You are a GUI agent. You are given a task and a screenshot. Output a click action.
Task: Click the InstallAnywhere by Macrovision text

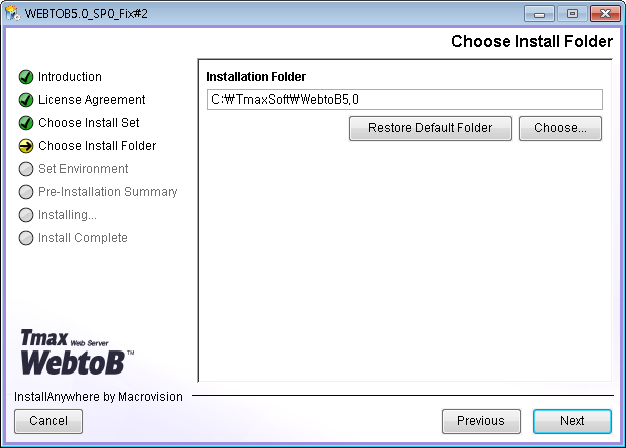98,396
